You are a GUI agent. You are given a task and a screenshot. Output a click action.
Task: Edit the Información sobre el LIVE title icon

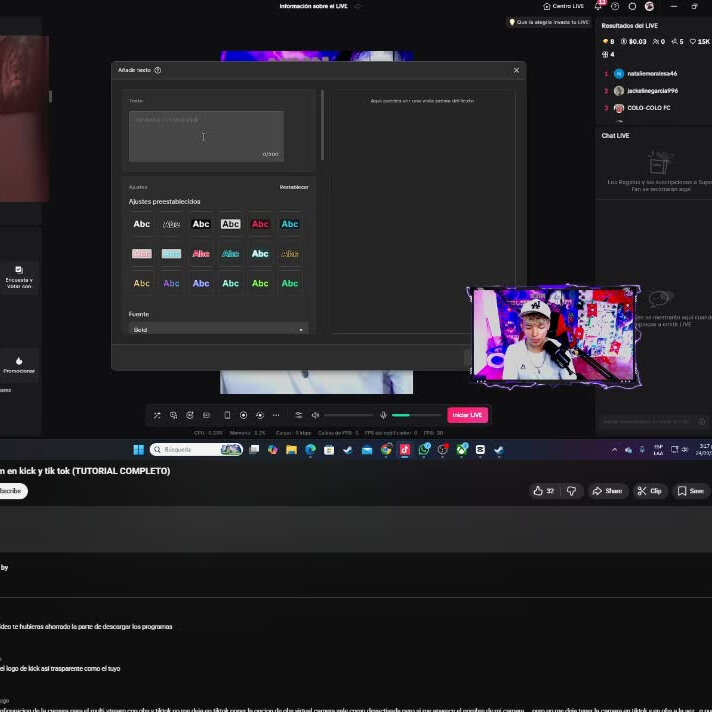tap(358, 6)
